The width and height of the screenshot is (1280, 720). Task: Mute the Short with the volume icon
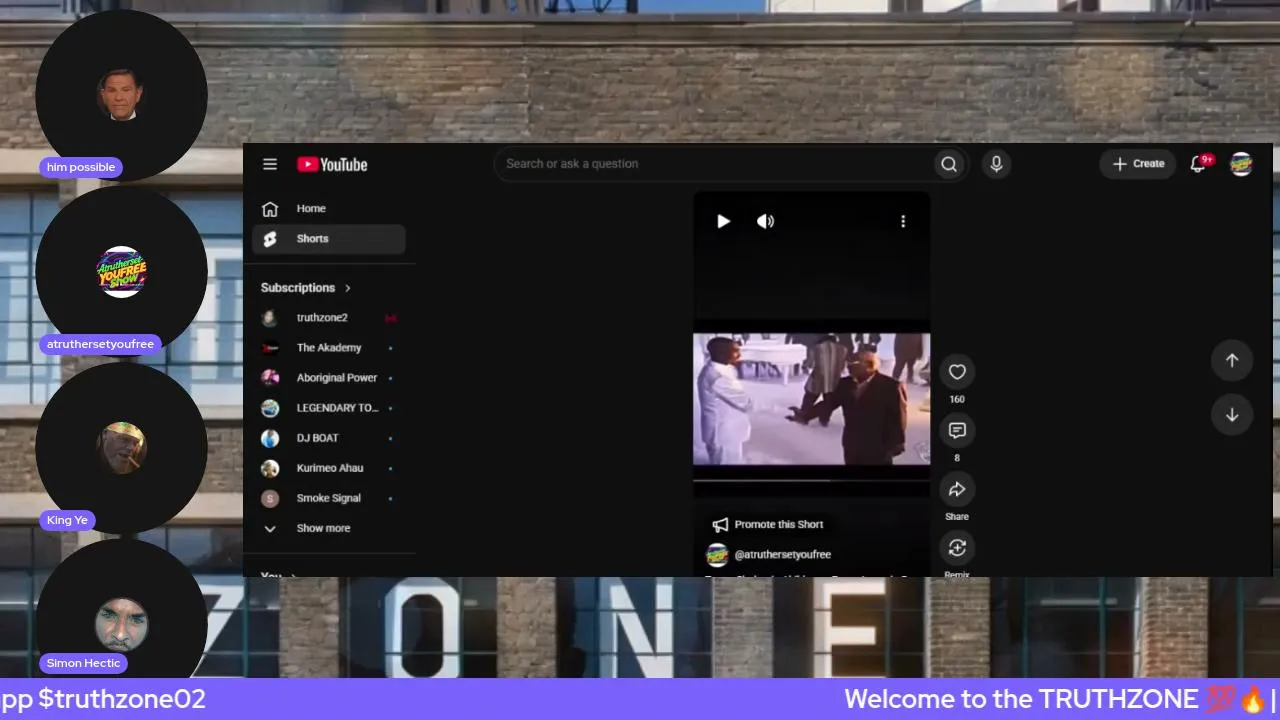click(765, 221)
